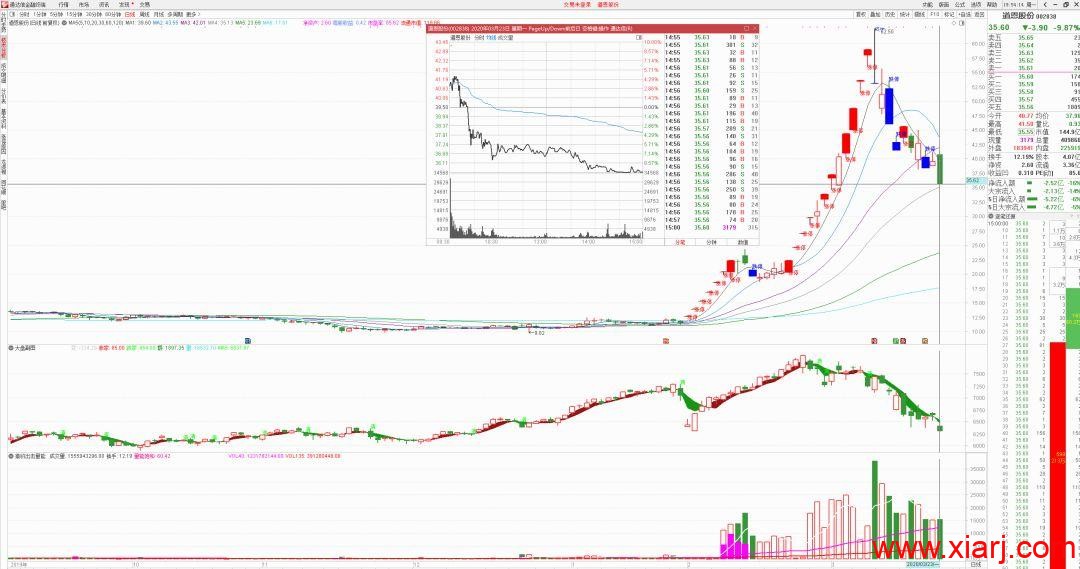
Task: Open MA indicator settings gear icon
Action: (x=64, y=23)
